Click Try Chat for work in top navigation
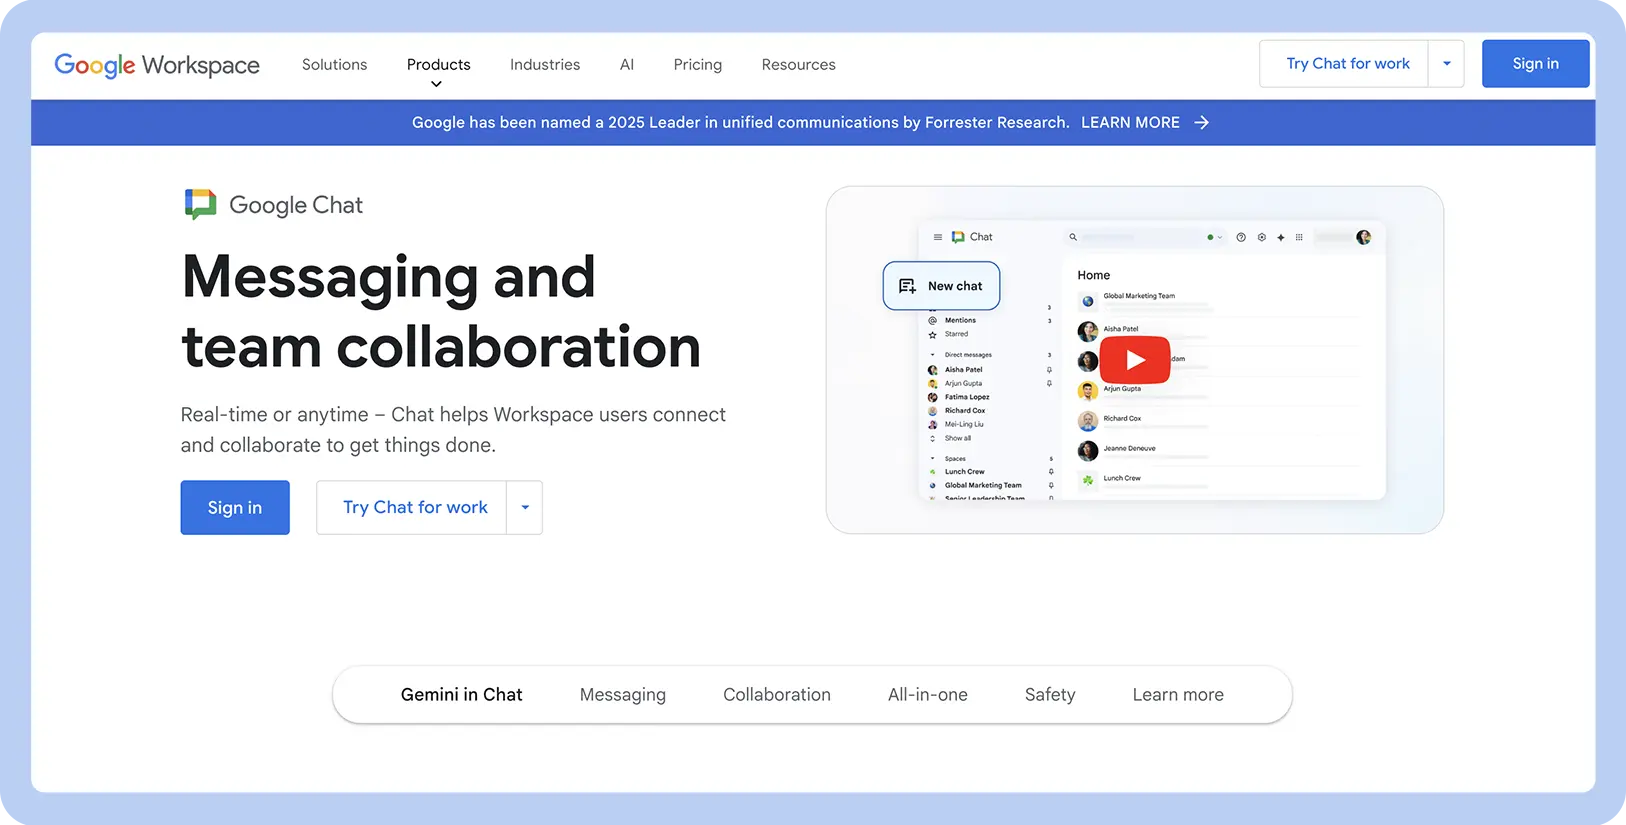Screen dimensions: 1626x825 point(1346,64)
